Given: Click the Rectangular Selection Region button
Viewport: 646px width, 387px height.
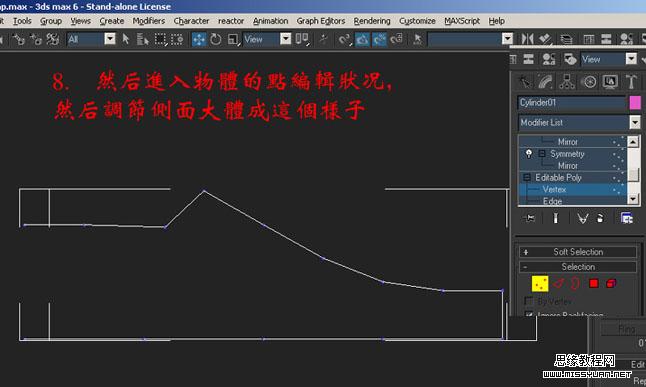Looking at the screenshot, I should [160, 40].
